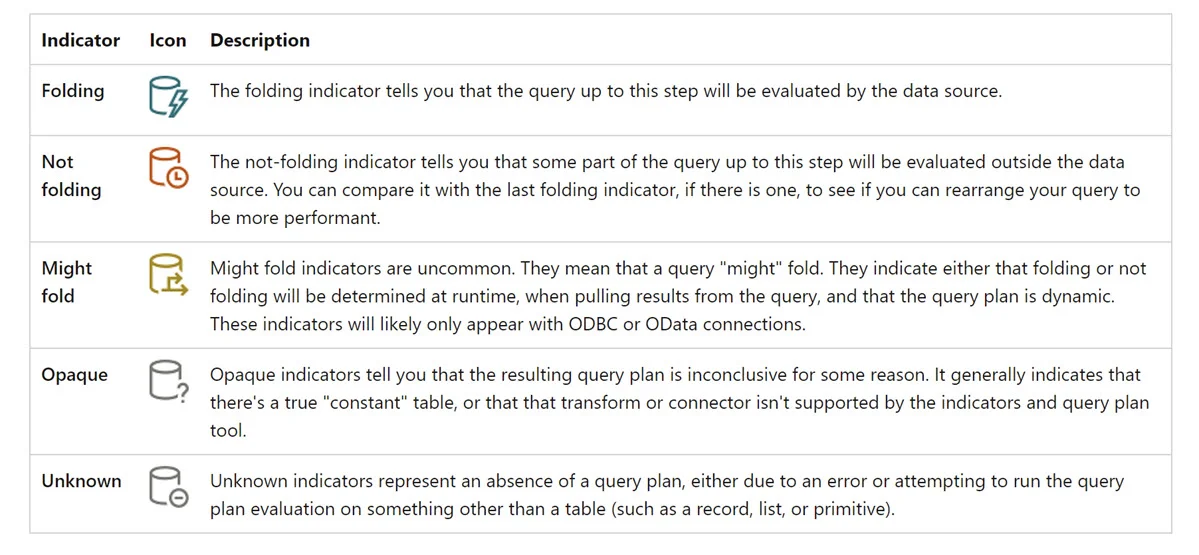The width and height of the screenshot is (1199, 555).
Task: Click the Folding row label
Action: coord(73,91)
